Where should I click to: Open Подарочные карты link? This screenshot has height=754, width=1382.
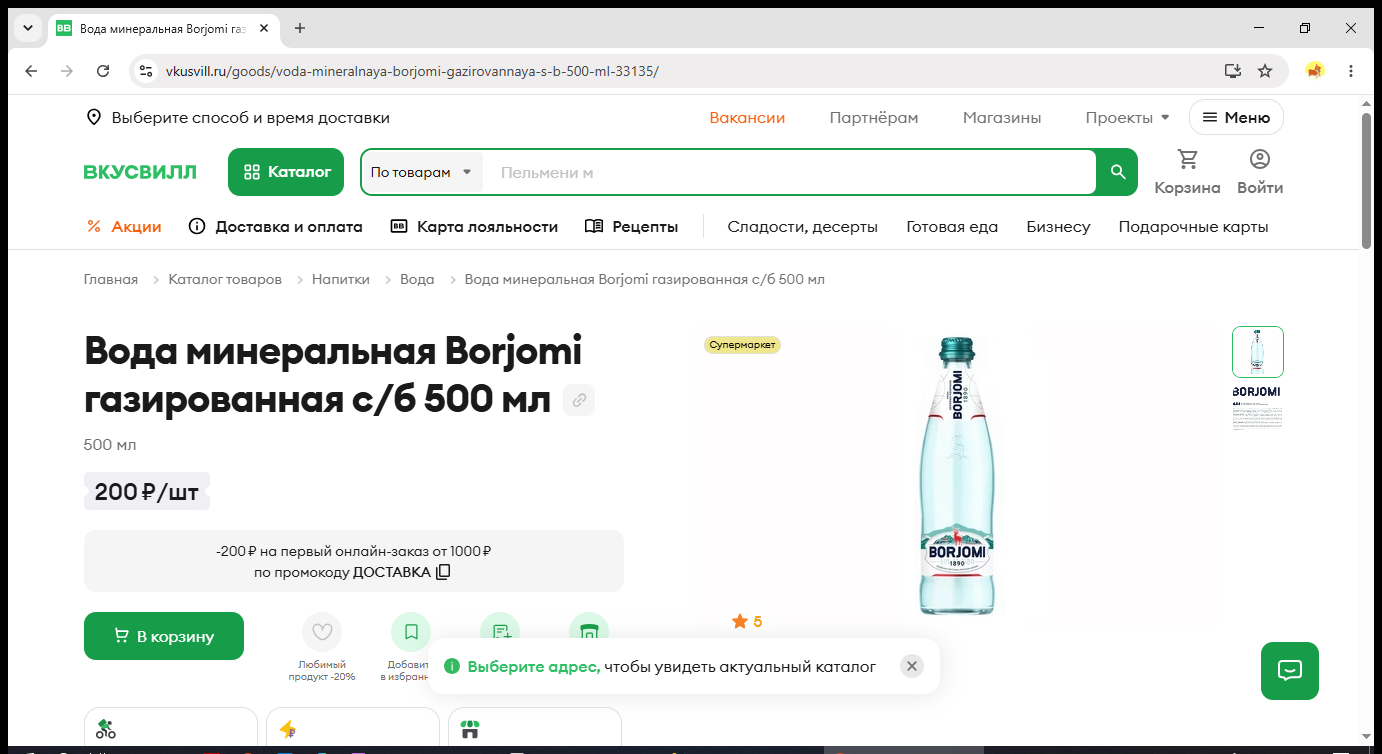coord(1194,227)
